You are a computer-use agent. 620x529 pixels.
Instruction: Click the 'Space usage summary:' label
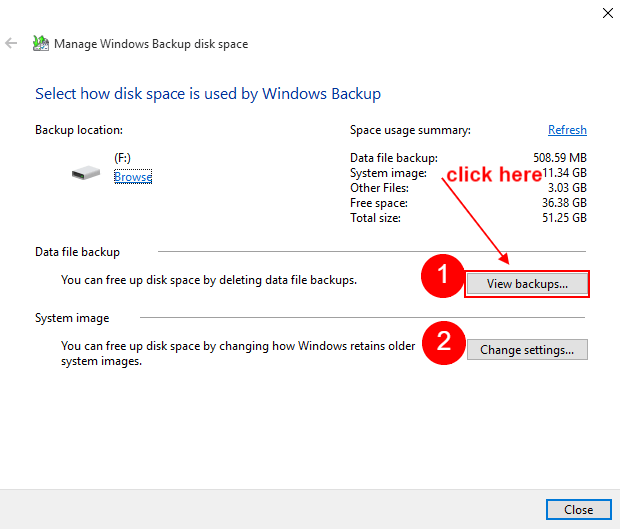pyautogui.click(x=410, y=130)
